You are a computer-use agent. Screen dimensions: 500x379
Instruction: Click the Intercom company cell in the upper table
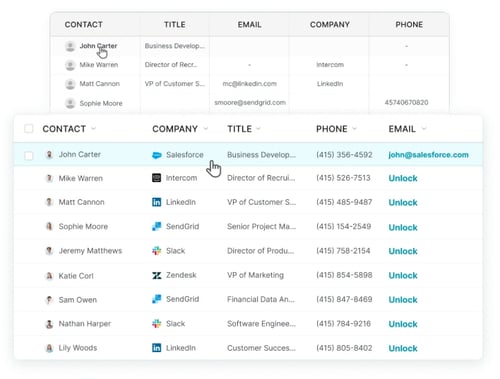[x=330, y=65]
